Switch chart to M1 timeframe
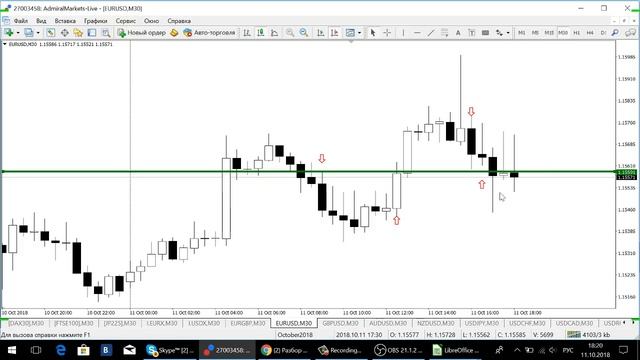The width and height of the screenshot is (640, 360). click(522, 33)
